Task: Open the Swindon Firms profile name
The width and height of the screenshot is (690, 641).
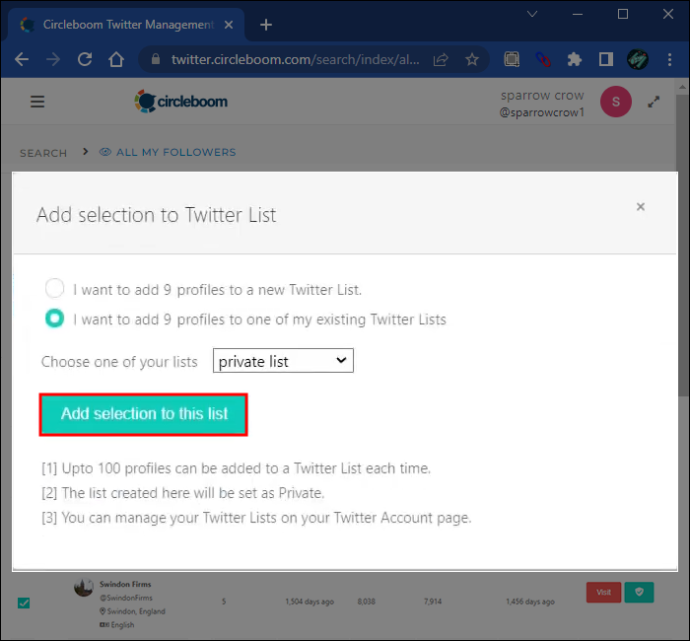Action: coord(125,584)
